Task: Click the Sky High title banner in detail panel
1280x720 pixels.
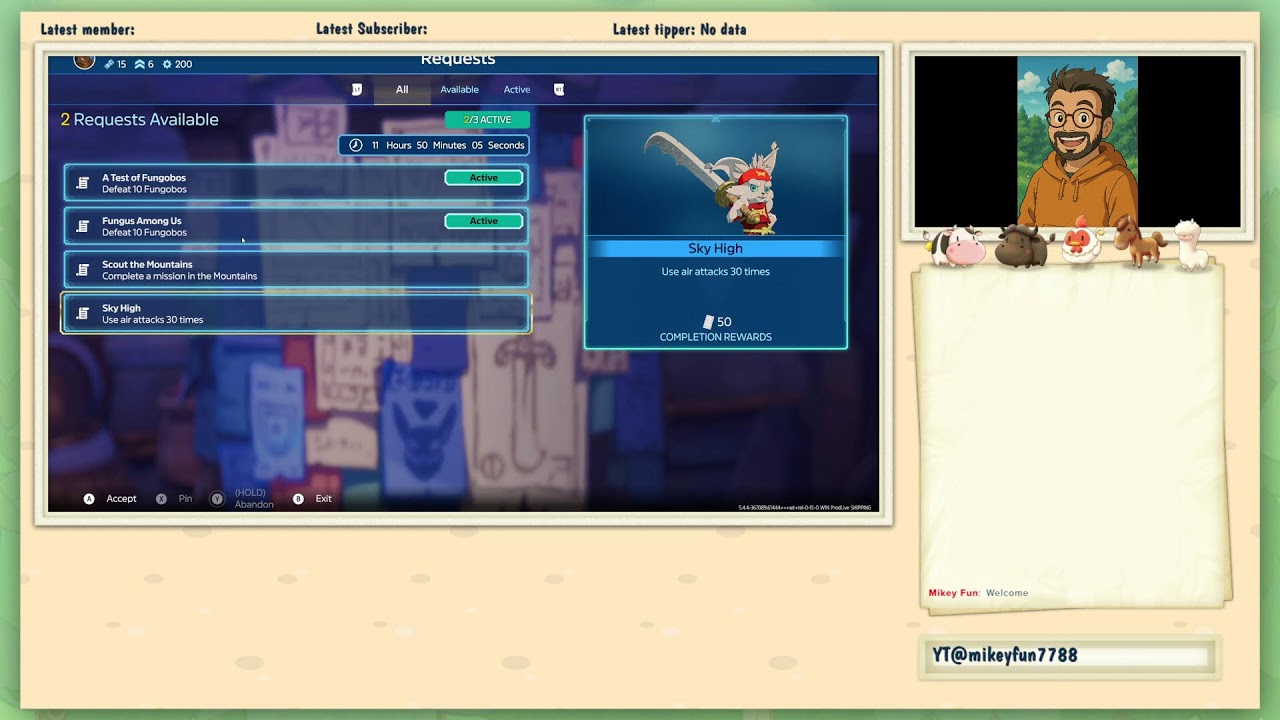Action: pos(716,248)
